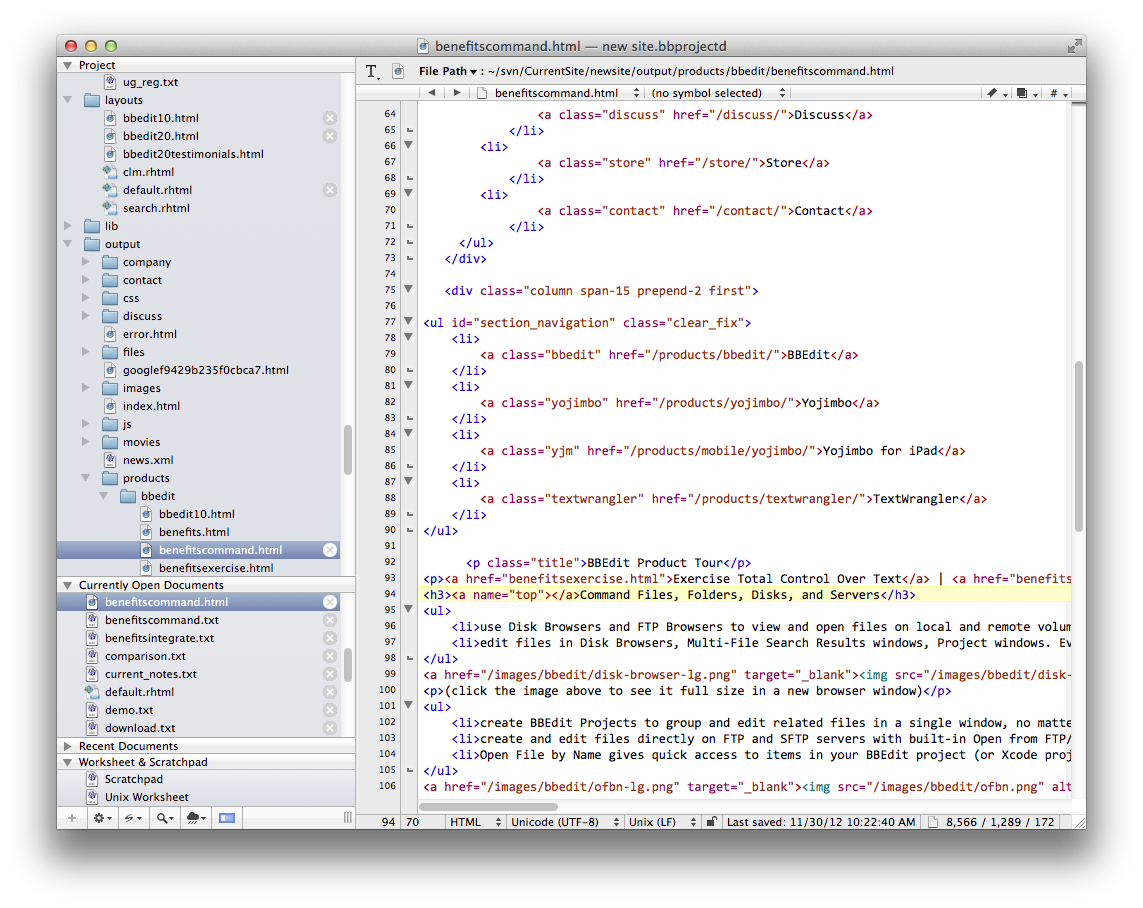Viewport: 1143px width, 908px height.
Task: Close bbedit20.html via its x button
Action: pos(330,136)
